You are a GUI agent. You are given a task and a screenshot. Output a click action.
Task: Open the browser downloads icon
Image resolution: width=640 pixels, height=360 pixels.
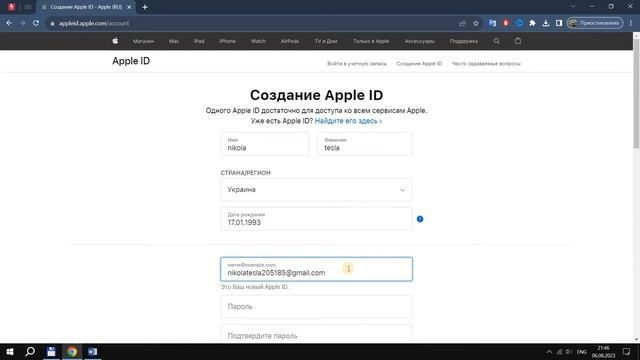(546, 23)
